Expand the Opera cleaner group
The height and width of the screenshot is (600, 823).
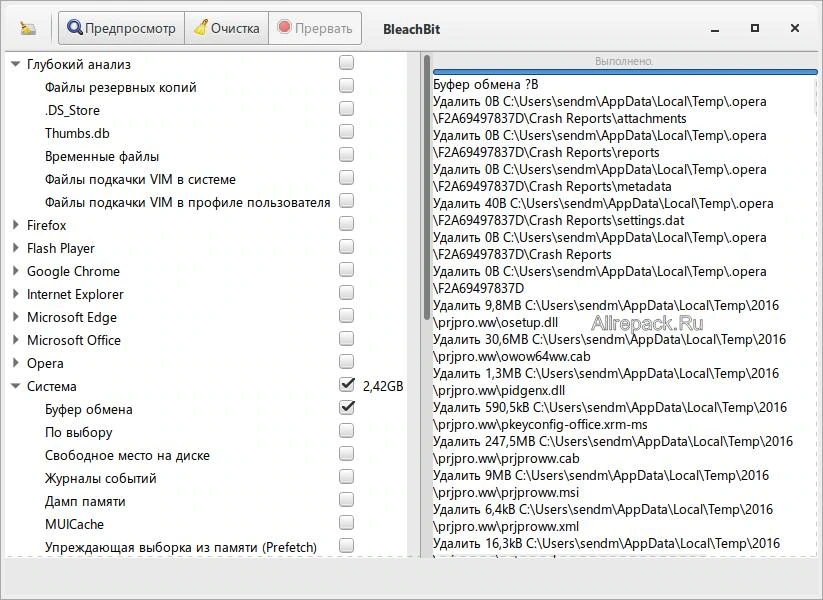coord(16,363)
